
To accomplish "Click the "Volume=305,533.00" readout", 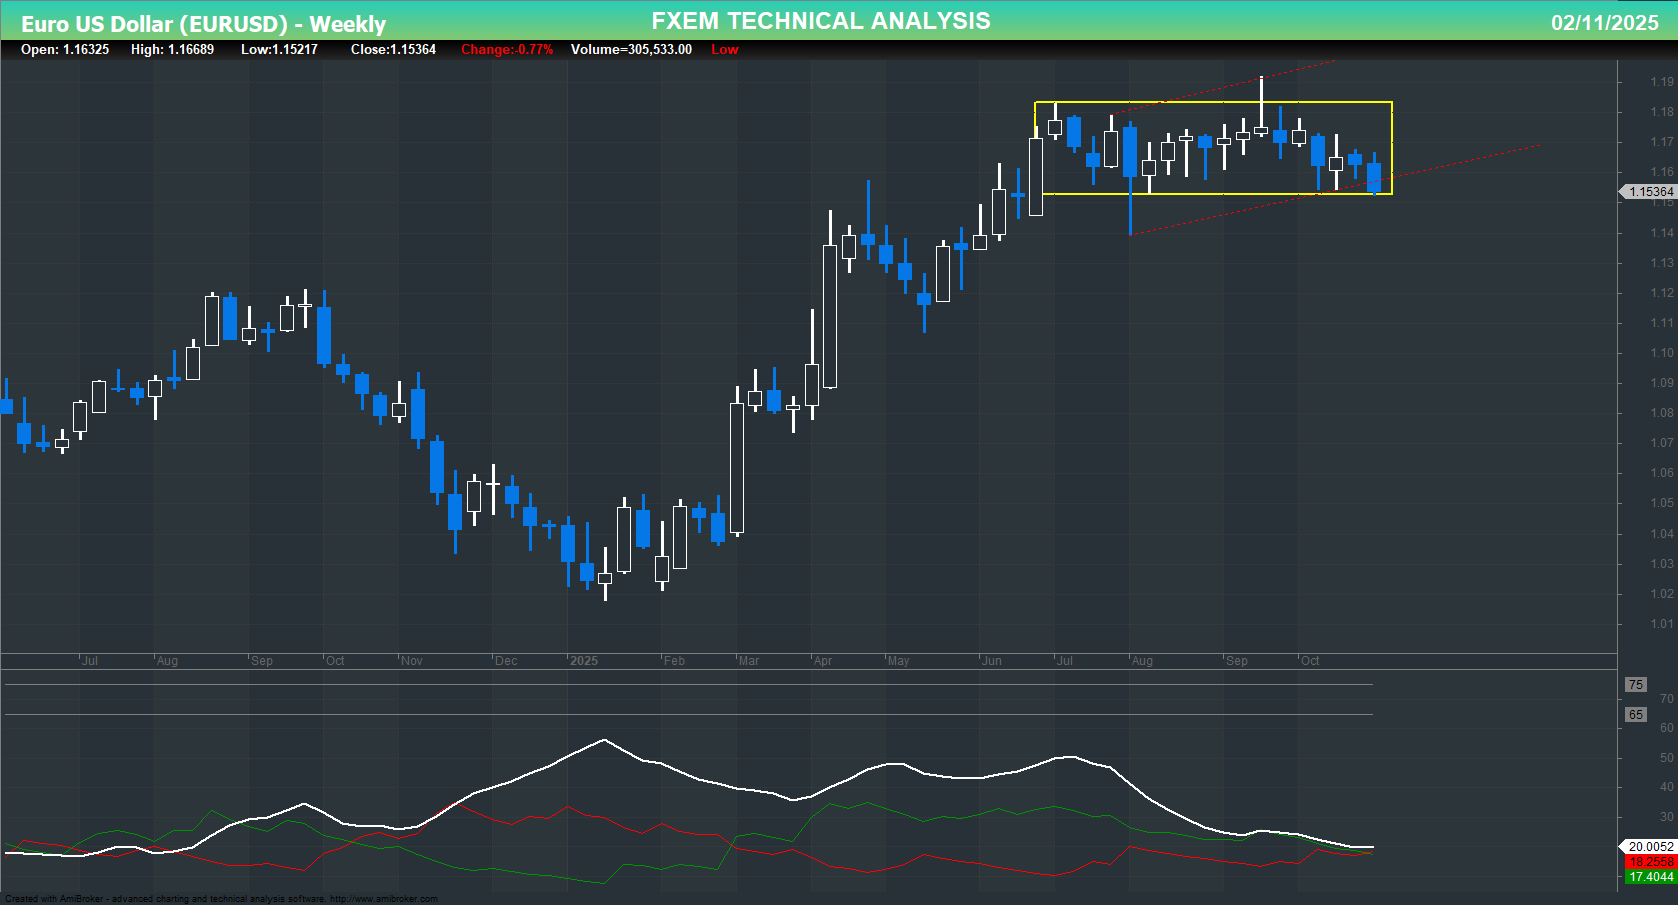I will pyautogui.click(x=633, y=49).
